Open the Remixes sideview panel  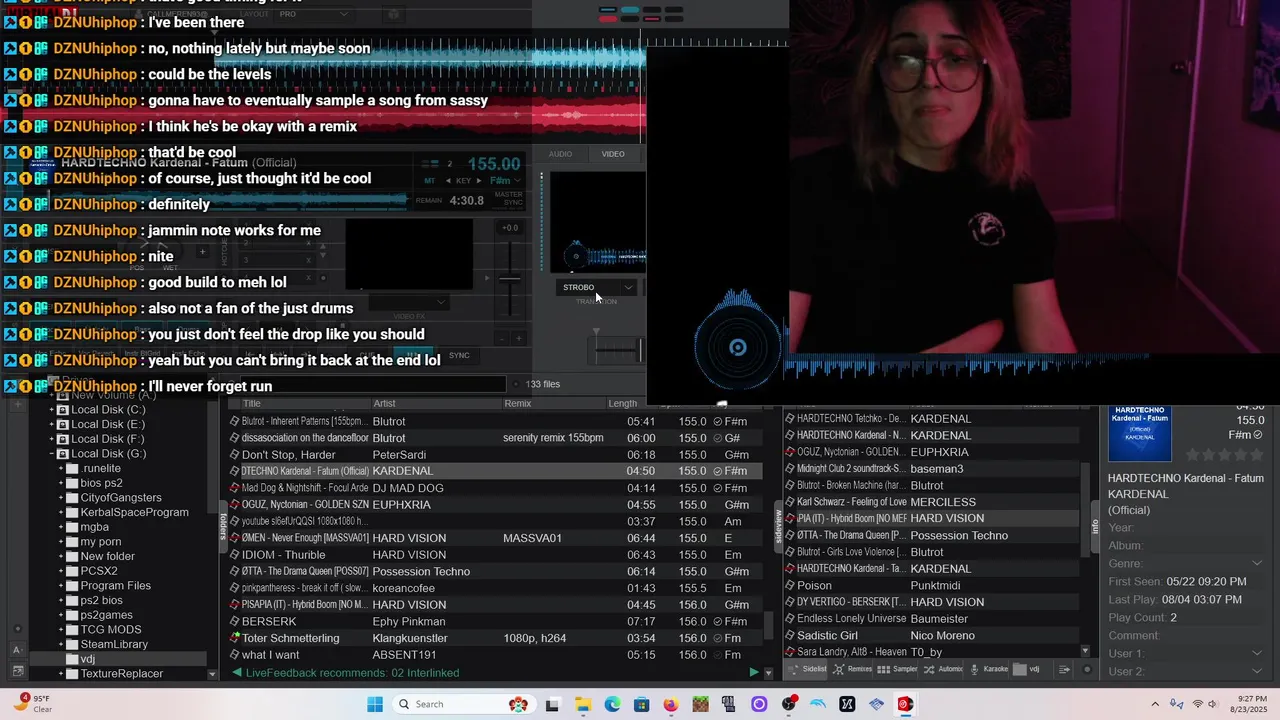[x=852, y=669]
